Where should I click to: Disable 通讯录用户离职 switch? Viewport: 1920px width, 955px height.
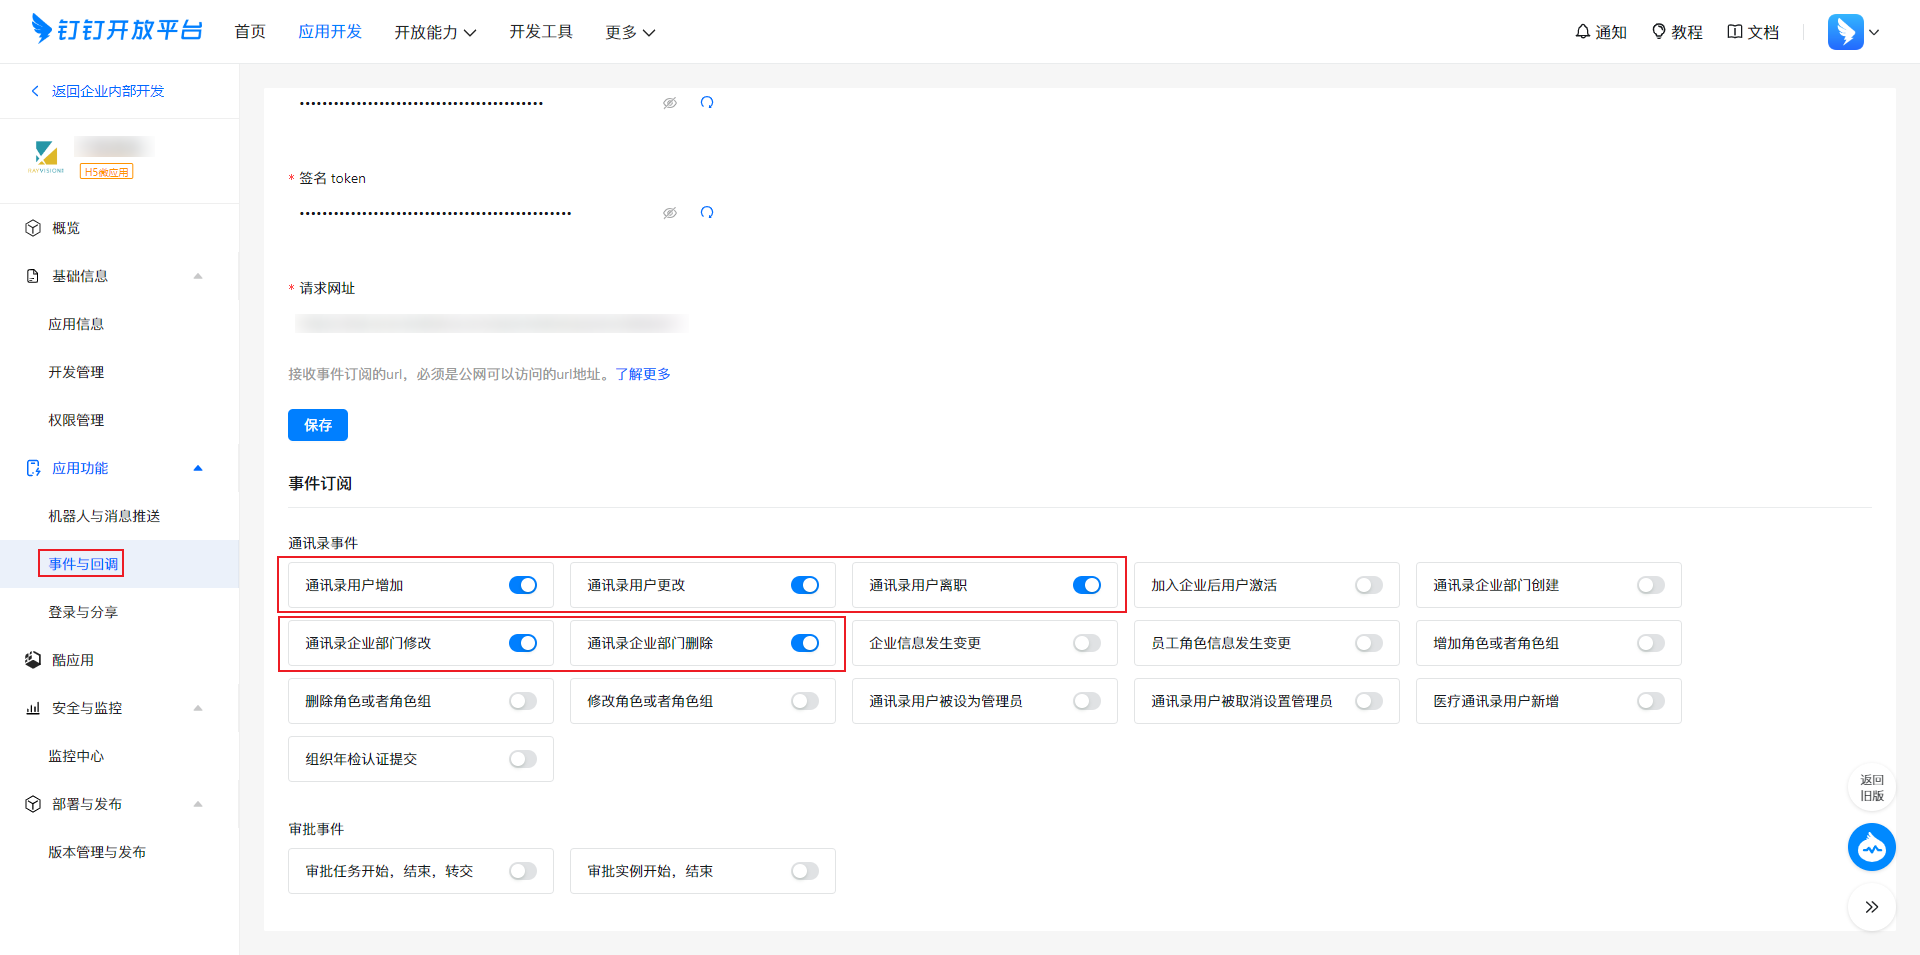coord(1087,585)
